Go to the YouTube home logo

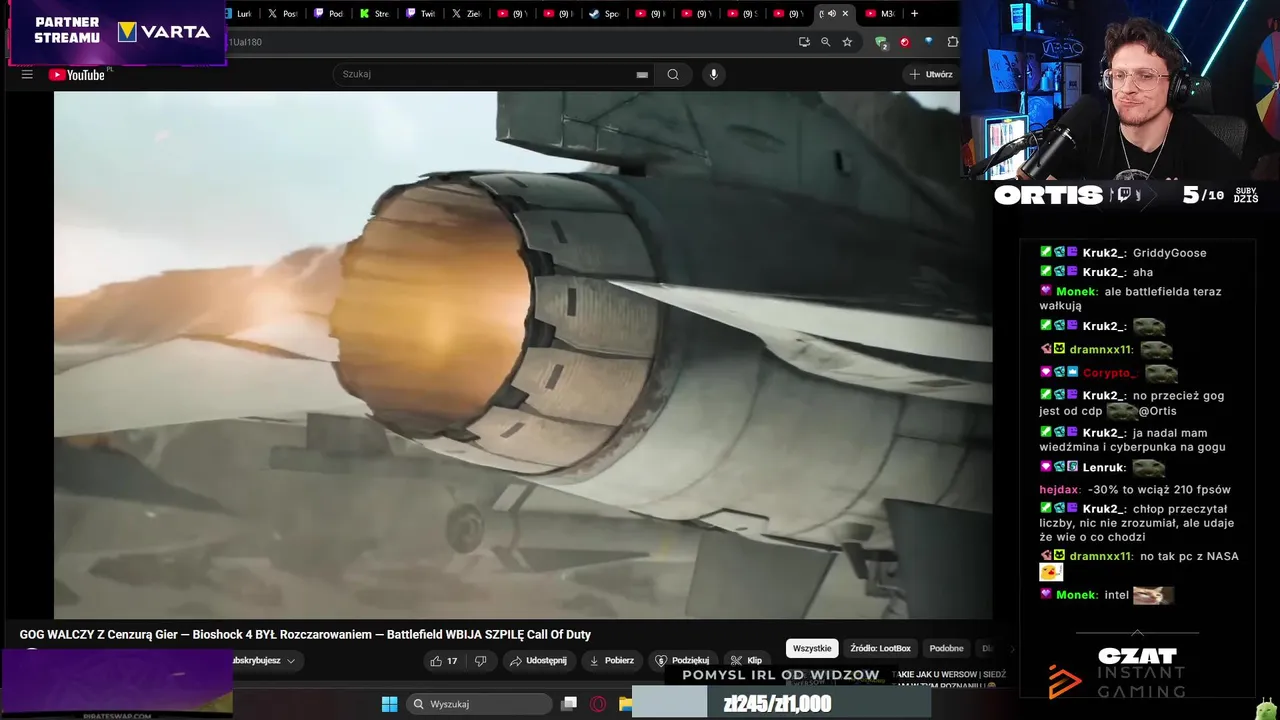(x=77, y=74)
